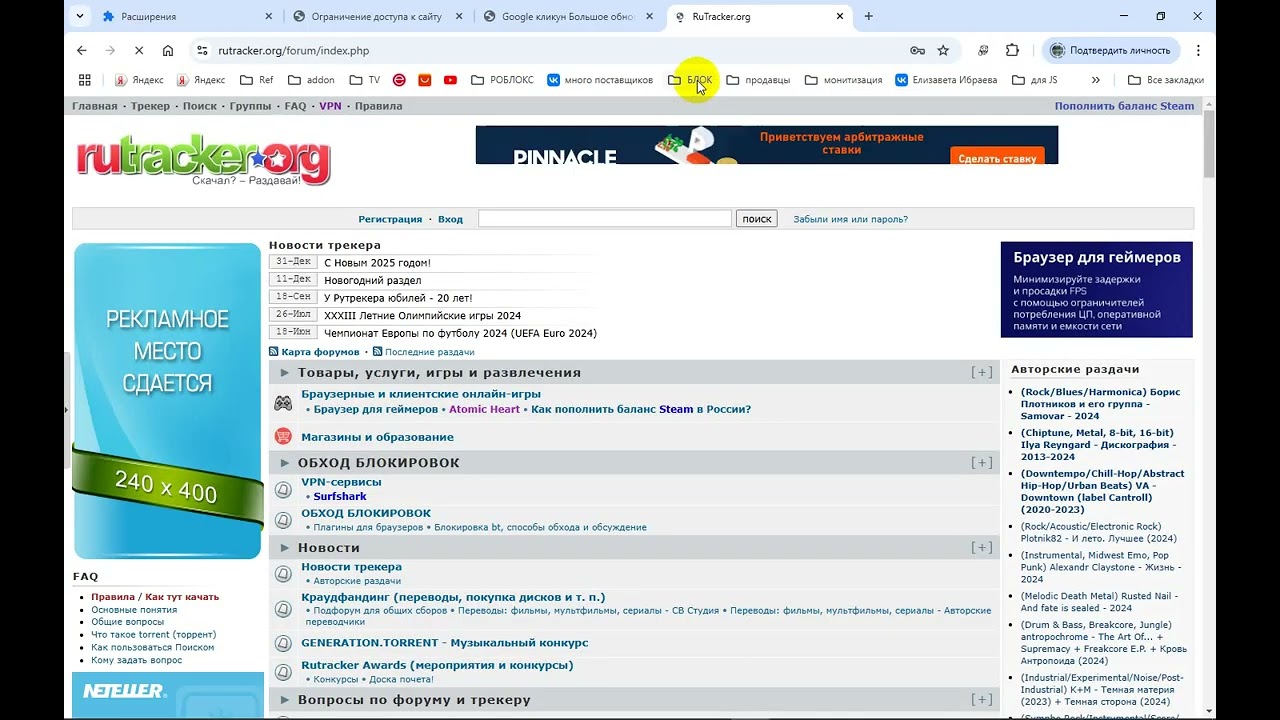Toggle the ОБХОД БЛОКИРОВОК [+] marker
Screen dimensions: 1280x720
pos(982,463)
